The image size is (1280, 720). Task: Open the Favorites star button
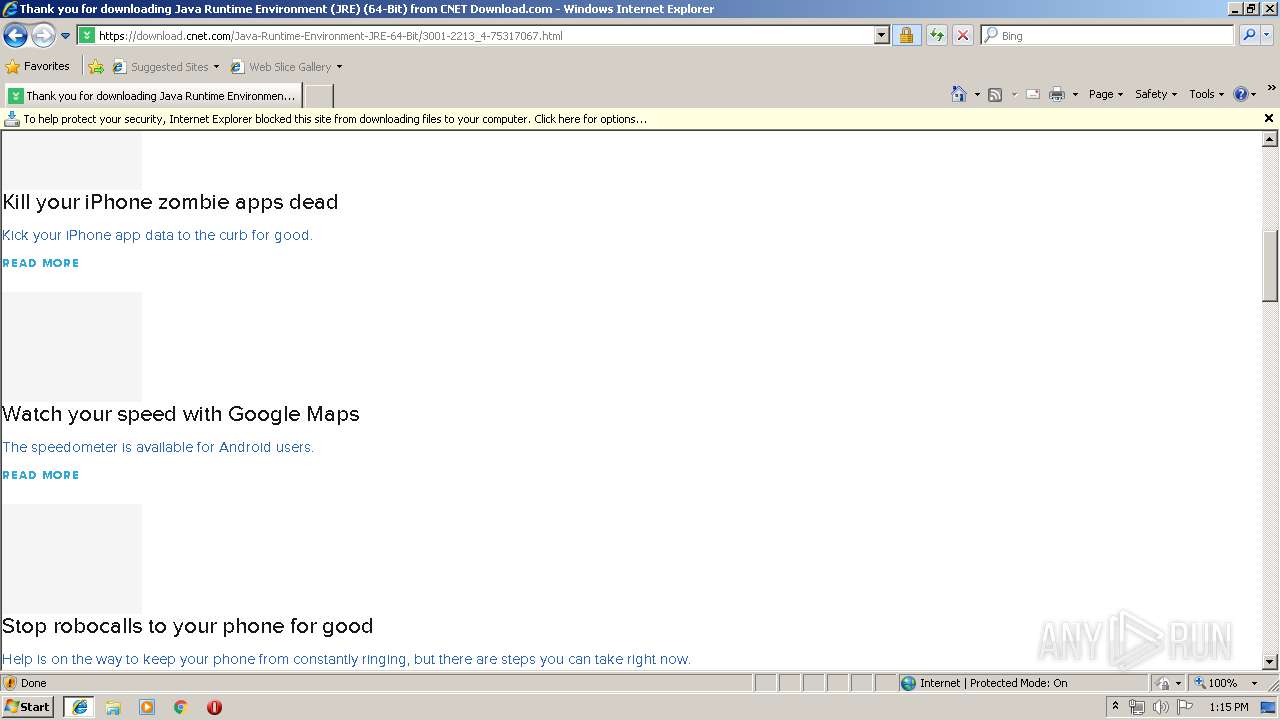[37, 66]
